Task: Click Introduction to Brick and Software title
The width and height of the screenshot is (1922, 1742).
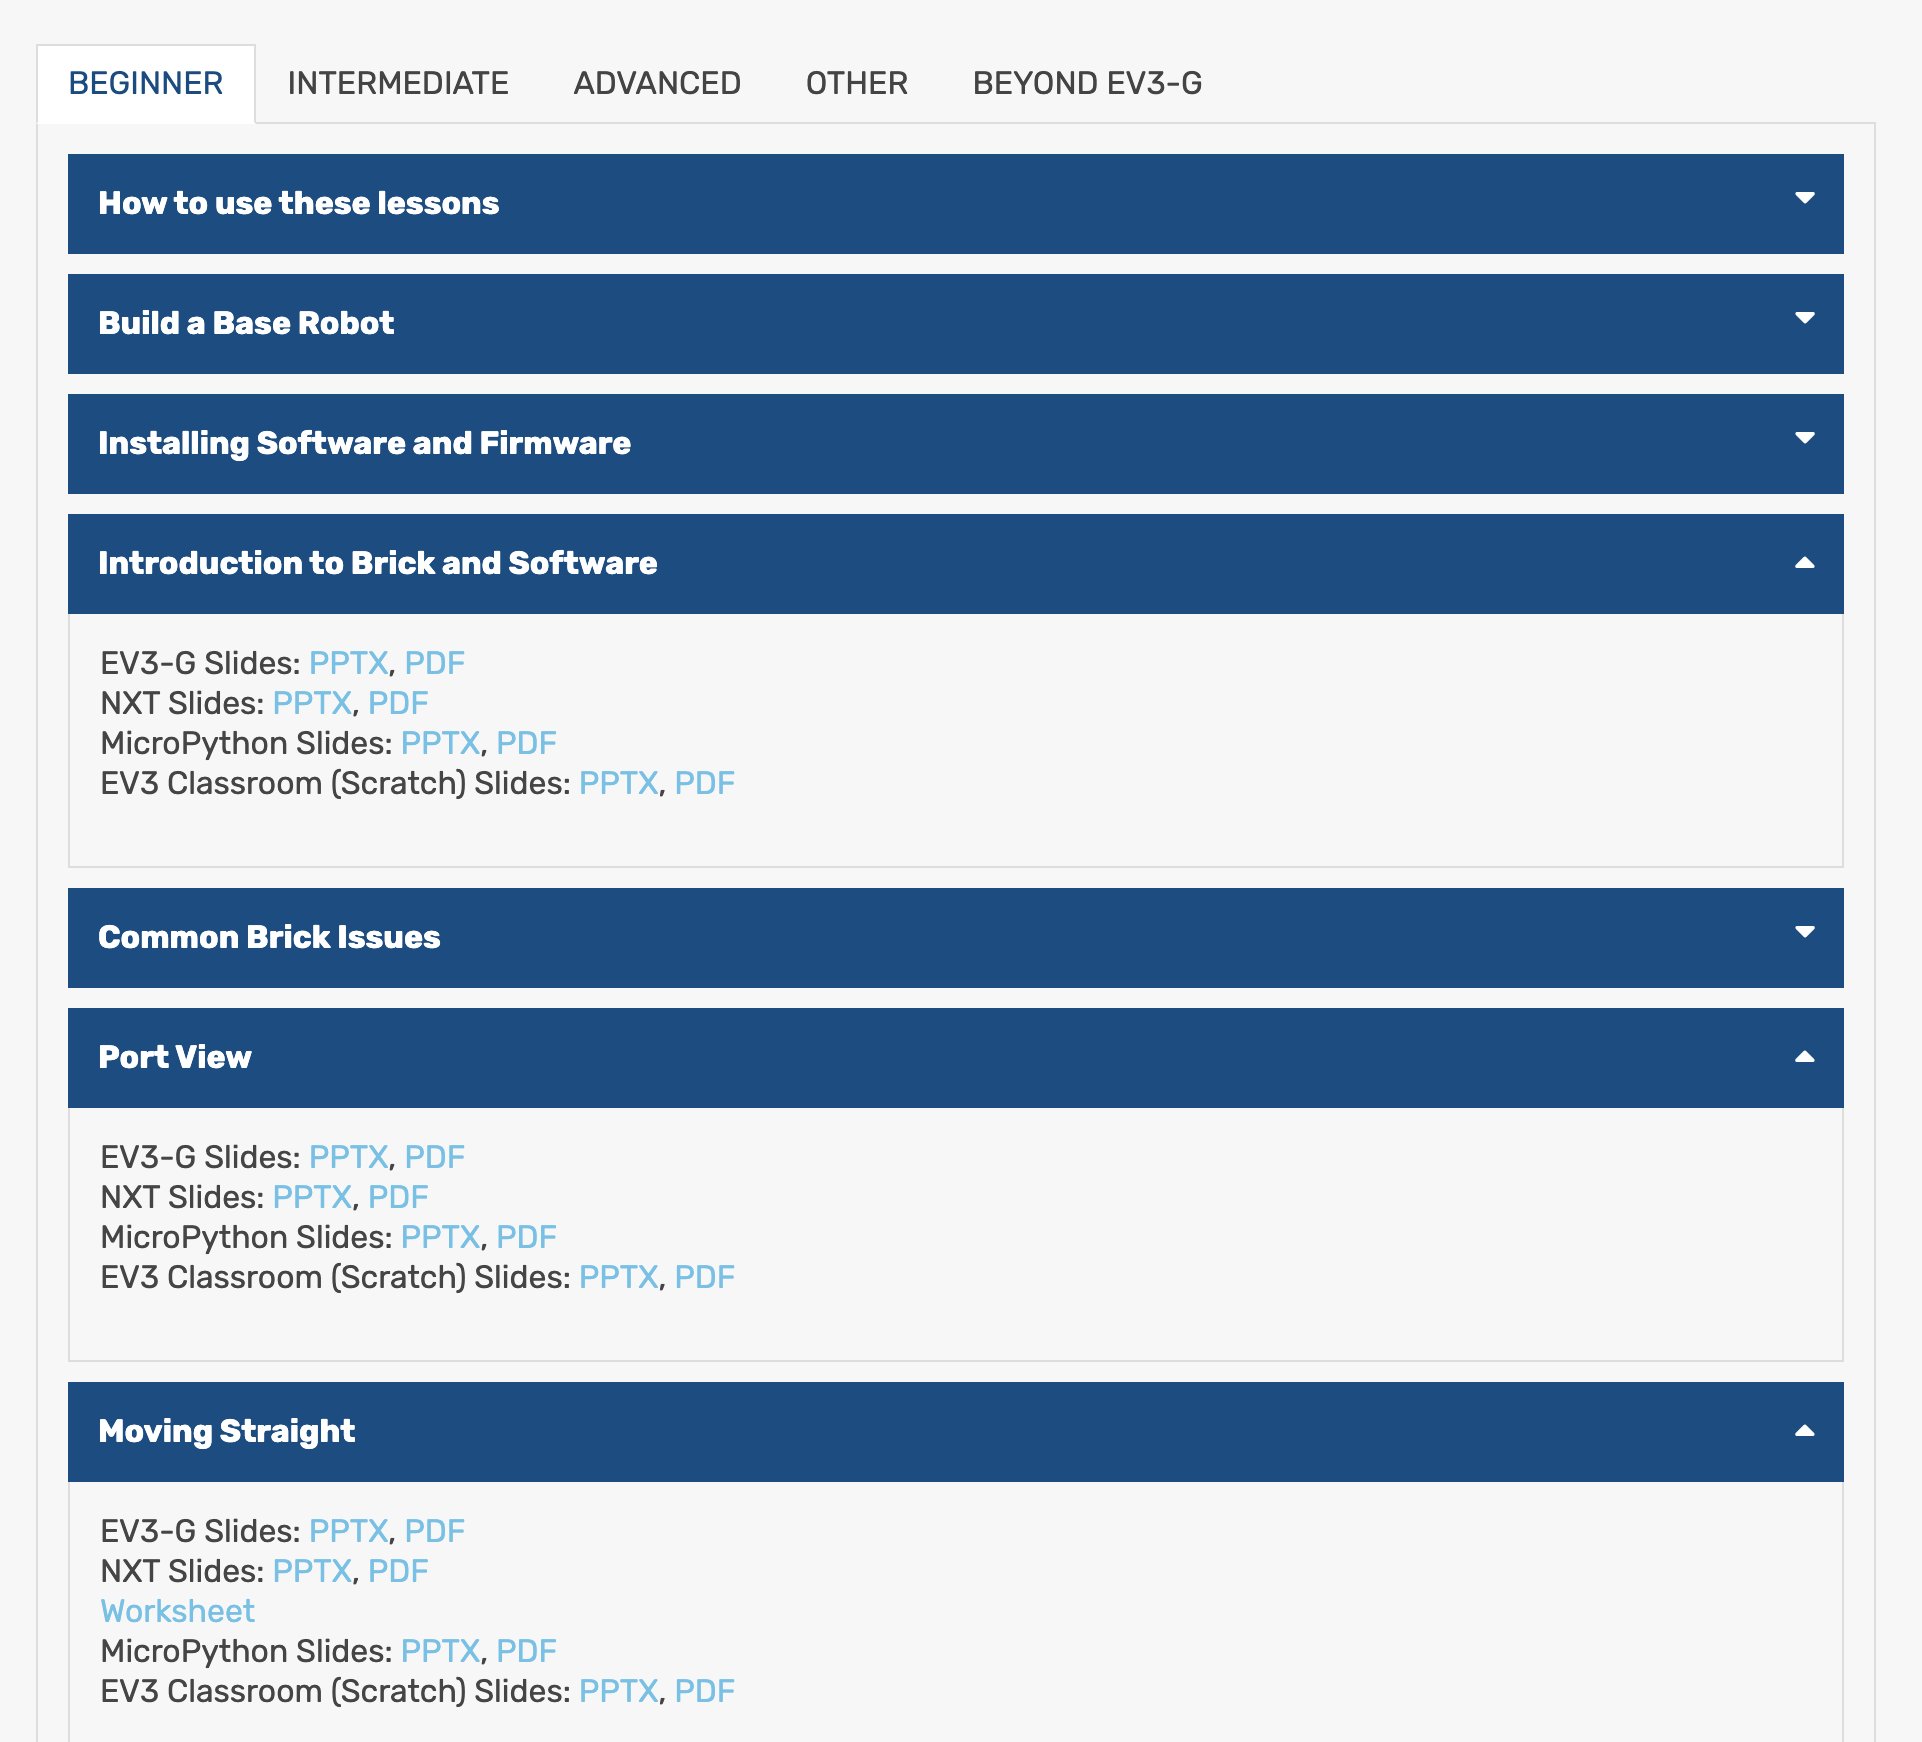Action: pyautogui.click(x=378, y=563)
